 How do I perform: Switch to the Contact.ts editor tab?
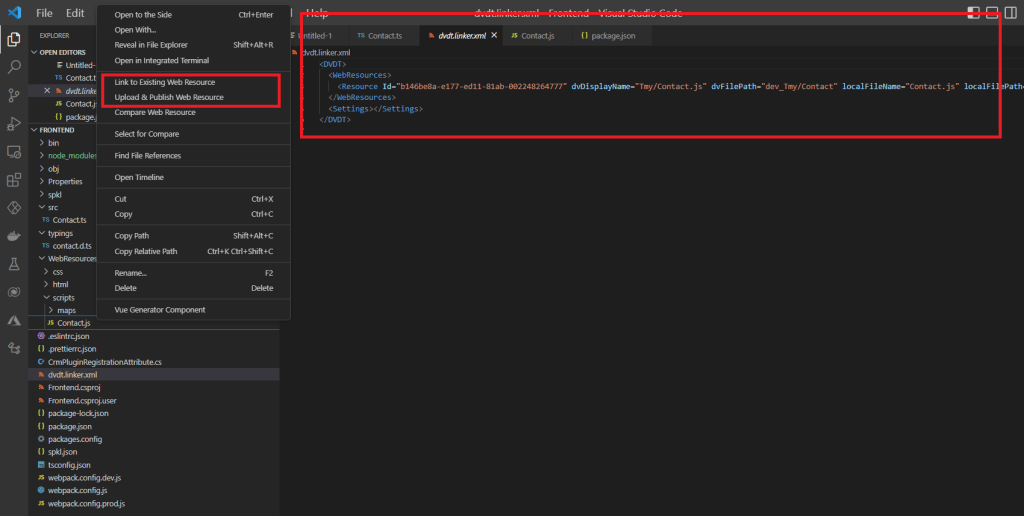(384, 36)
